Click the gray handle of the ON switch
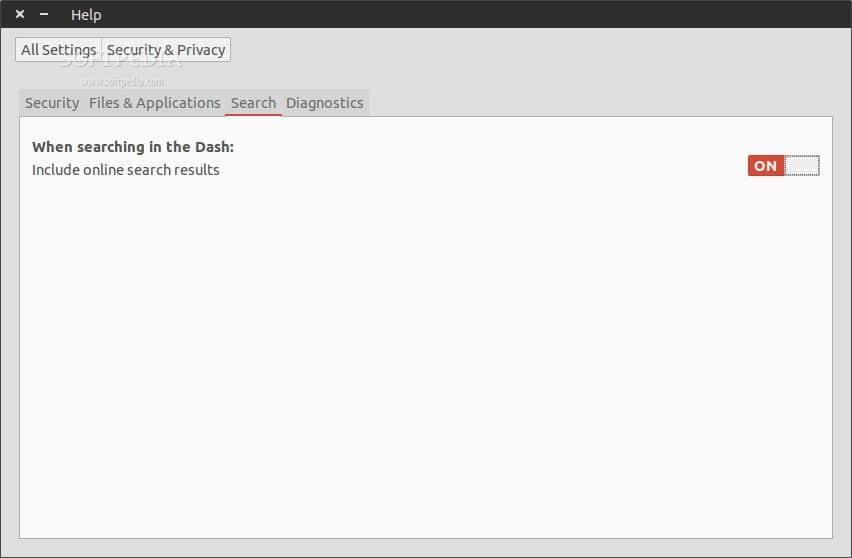 pyautogui.click(x=802, y=166)
